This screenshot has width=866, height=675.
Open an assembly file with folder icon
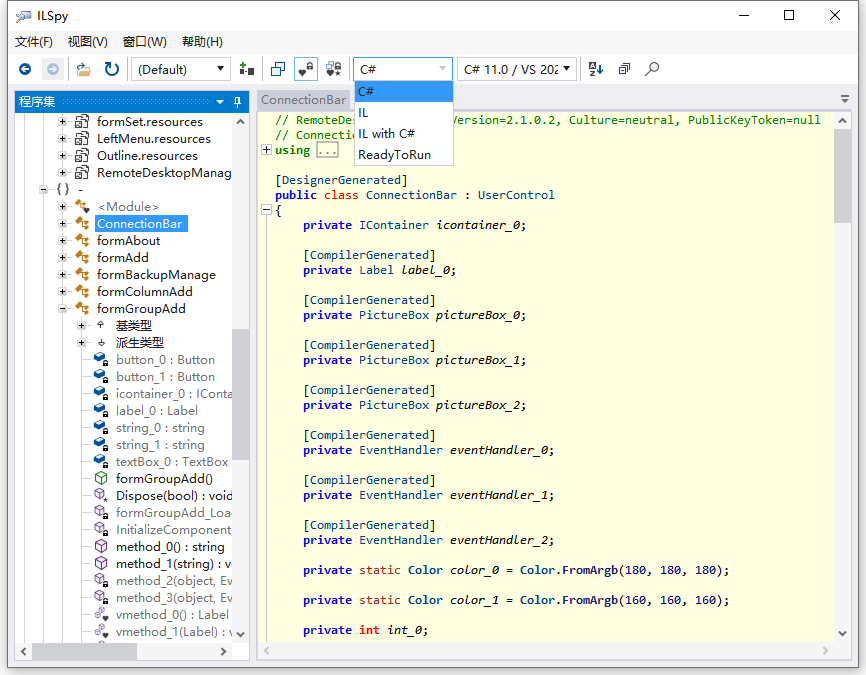click(83, 69)
